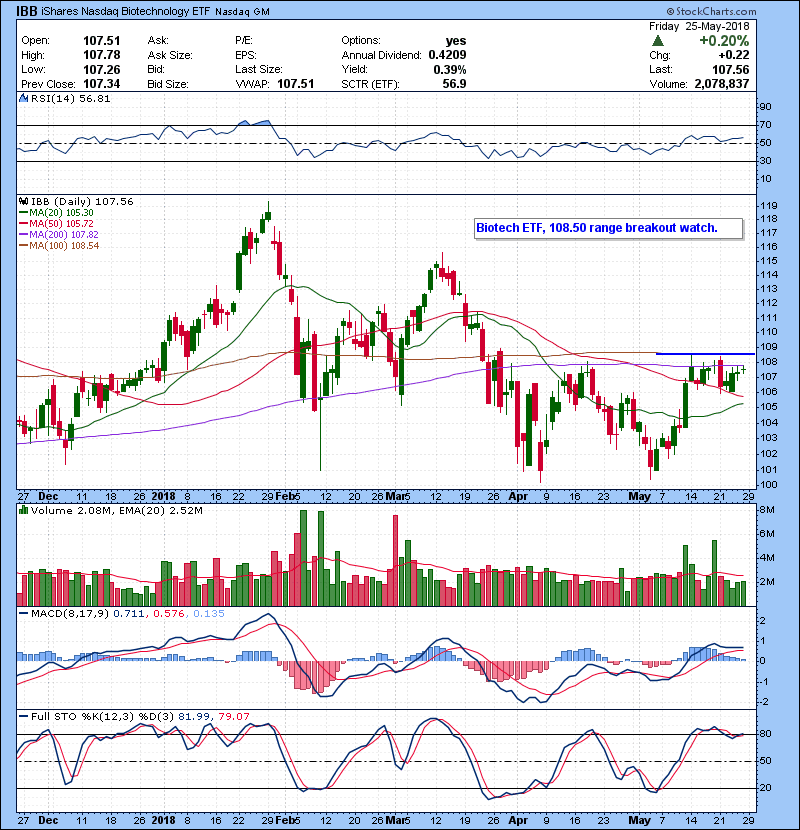Click the 100 price level on right axis
Image resolution: width=800 pixels, height=830 pixels.
(768, 485)
